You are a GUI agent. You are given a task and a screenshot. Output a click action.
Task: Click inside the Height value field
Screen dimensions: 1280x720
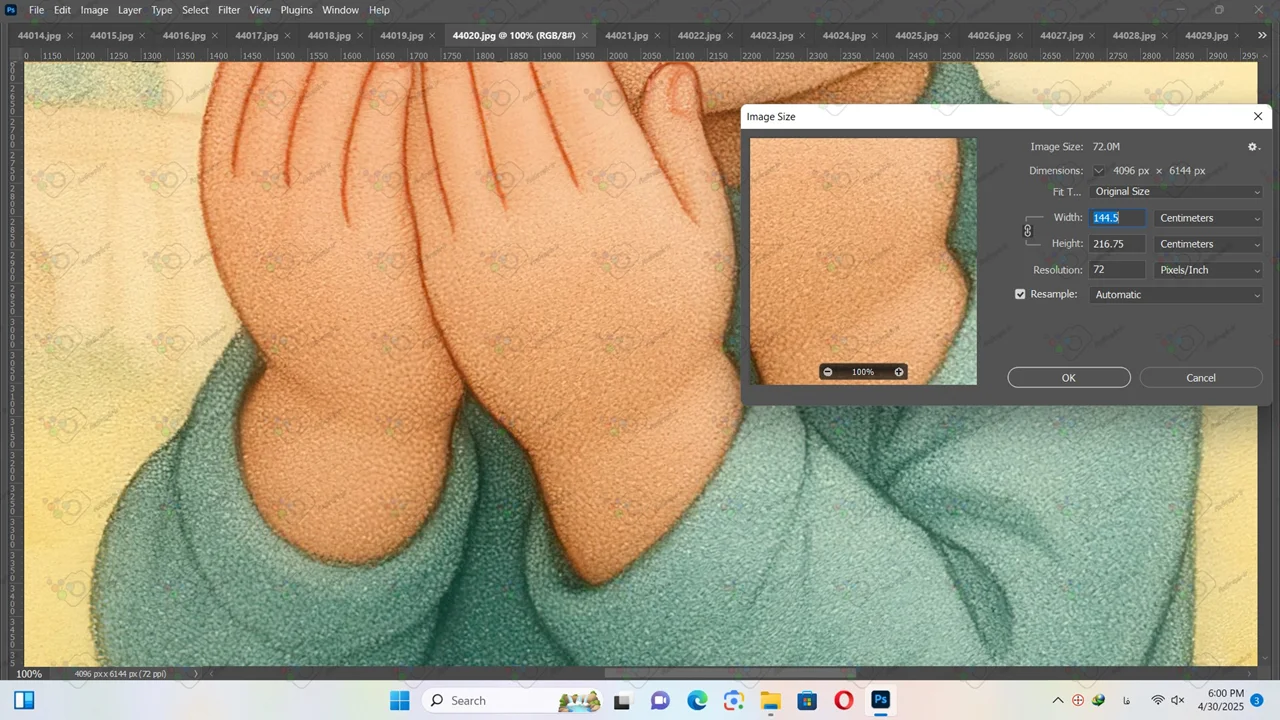click(1116, 244)
